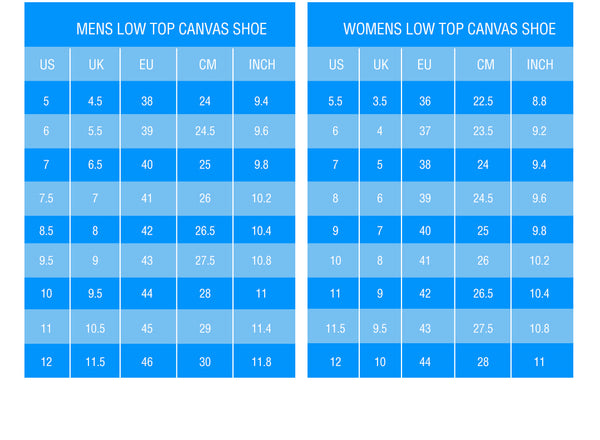
Task: Click the Womens Low Top Canvas Shoe title
Action: (x=449, y=29)
